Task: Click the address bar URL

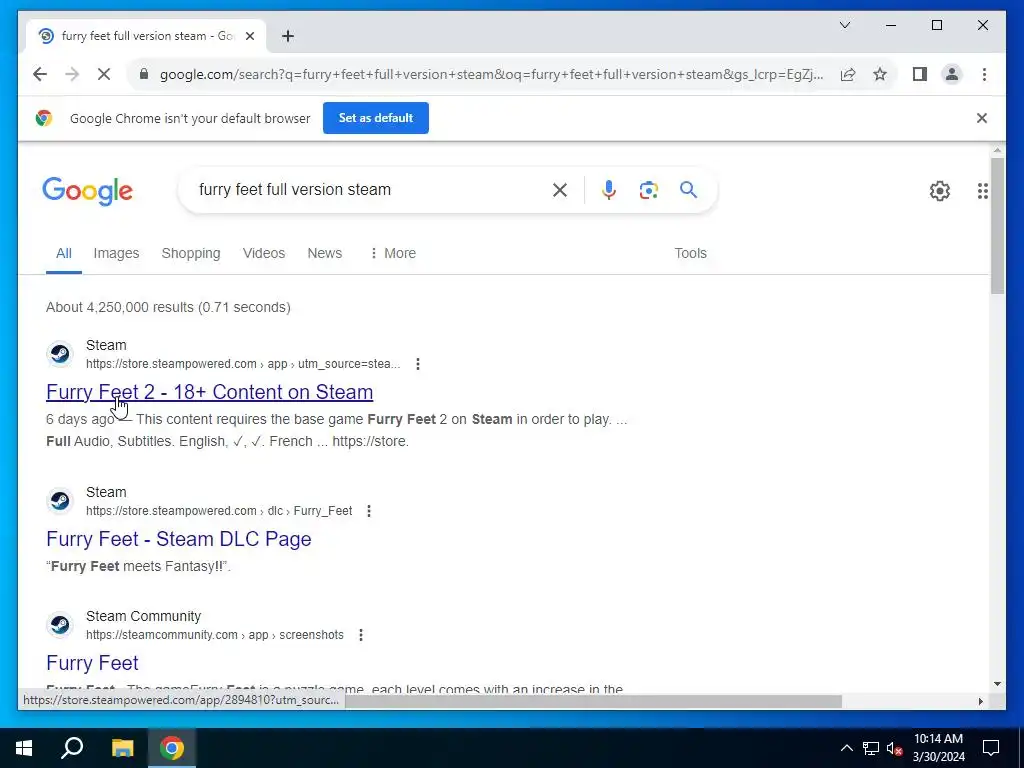Action: pyautogui.click(x=491, y=74)
